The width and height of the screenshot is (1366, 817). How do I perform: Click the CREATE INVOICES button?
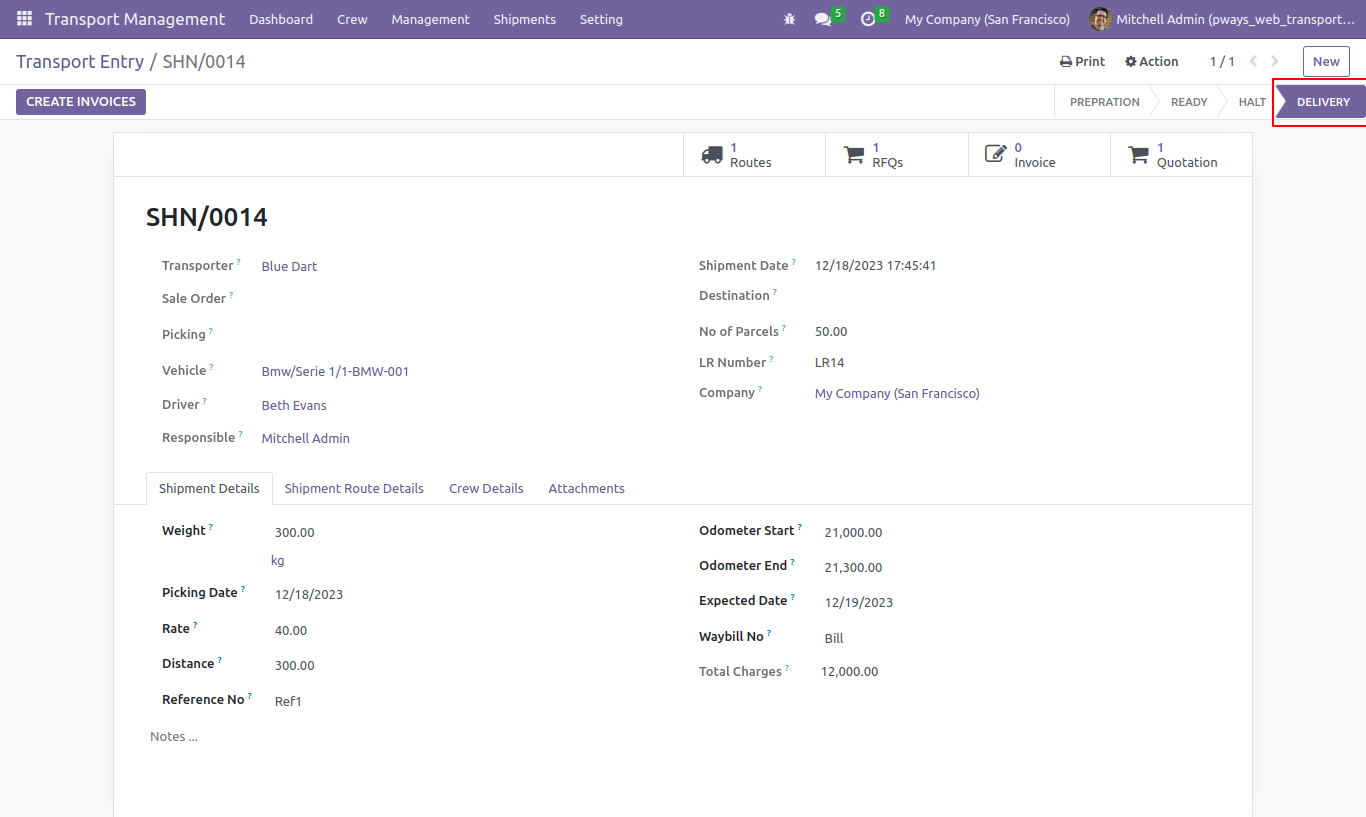(81, 102)
